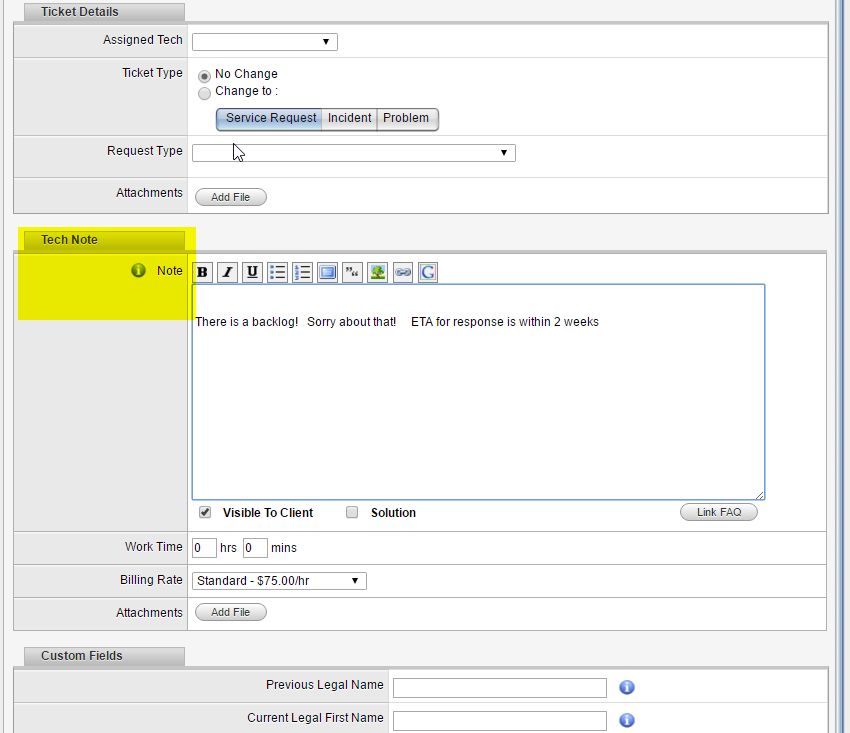Click the info icon next to Note label

pyautogui.click(x=138, y=270)
